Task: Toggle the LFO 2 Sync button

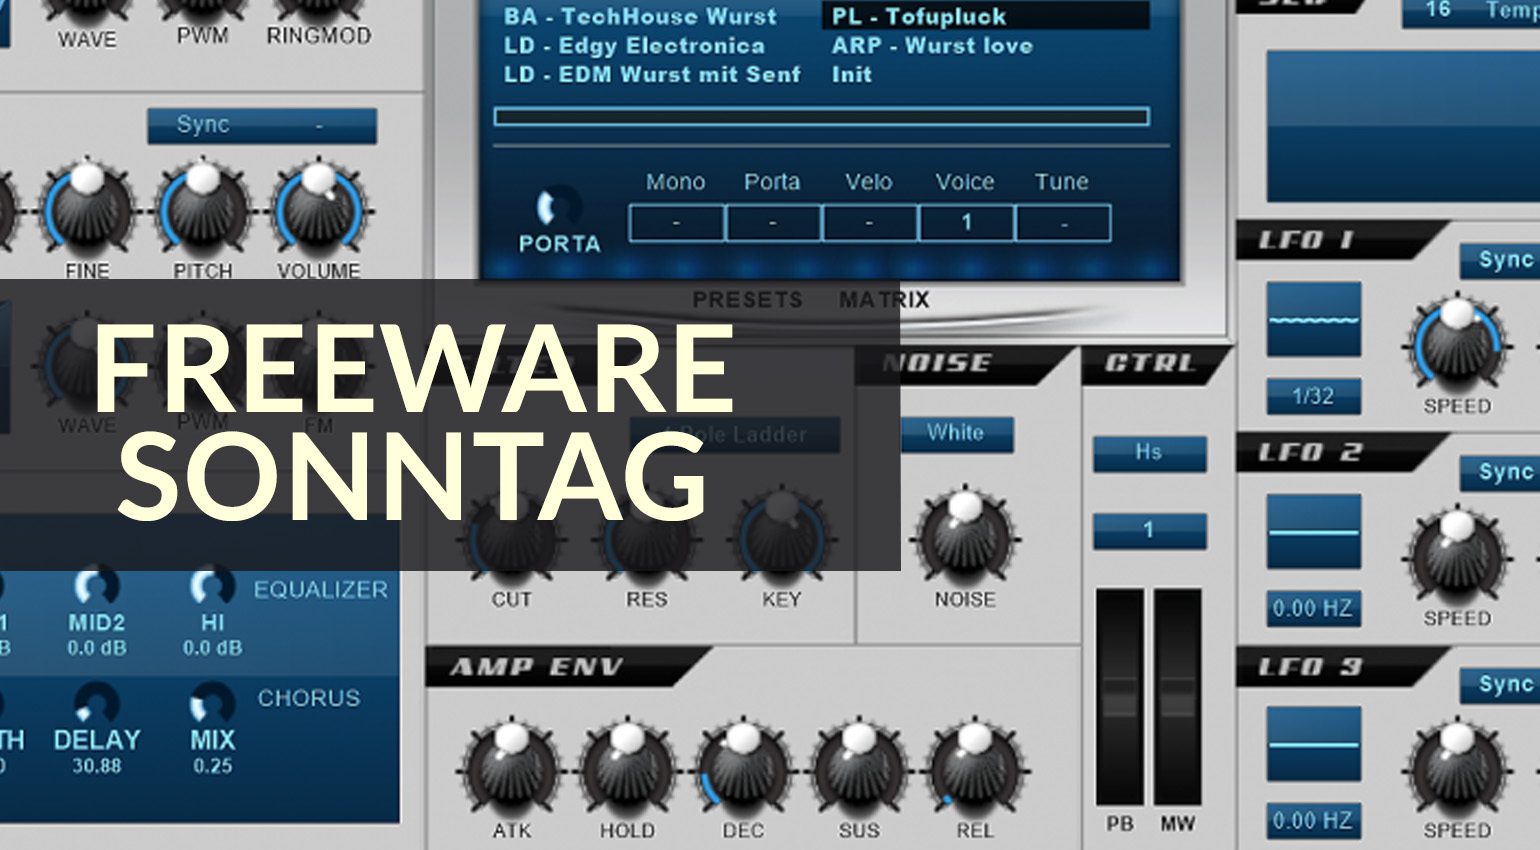Action: 1500,472
